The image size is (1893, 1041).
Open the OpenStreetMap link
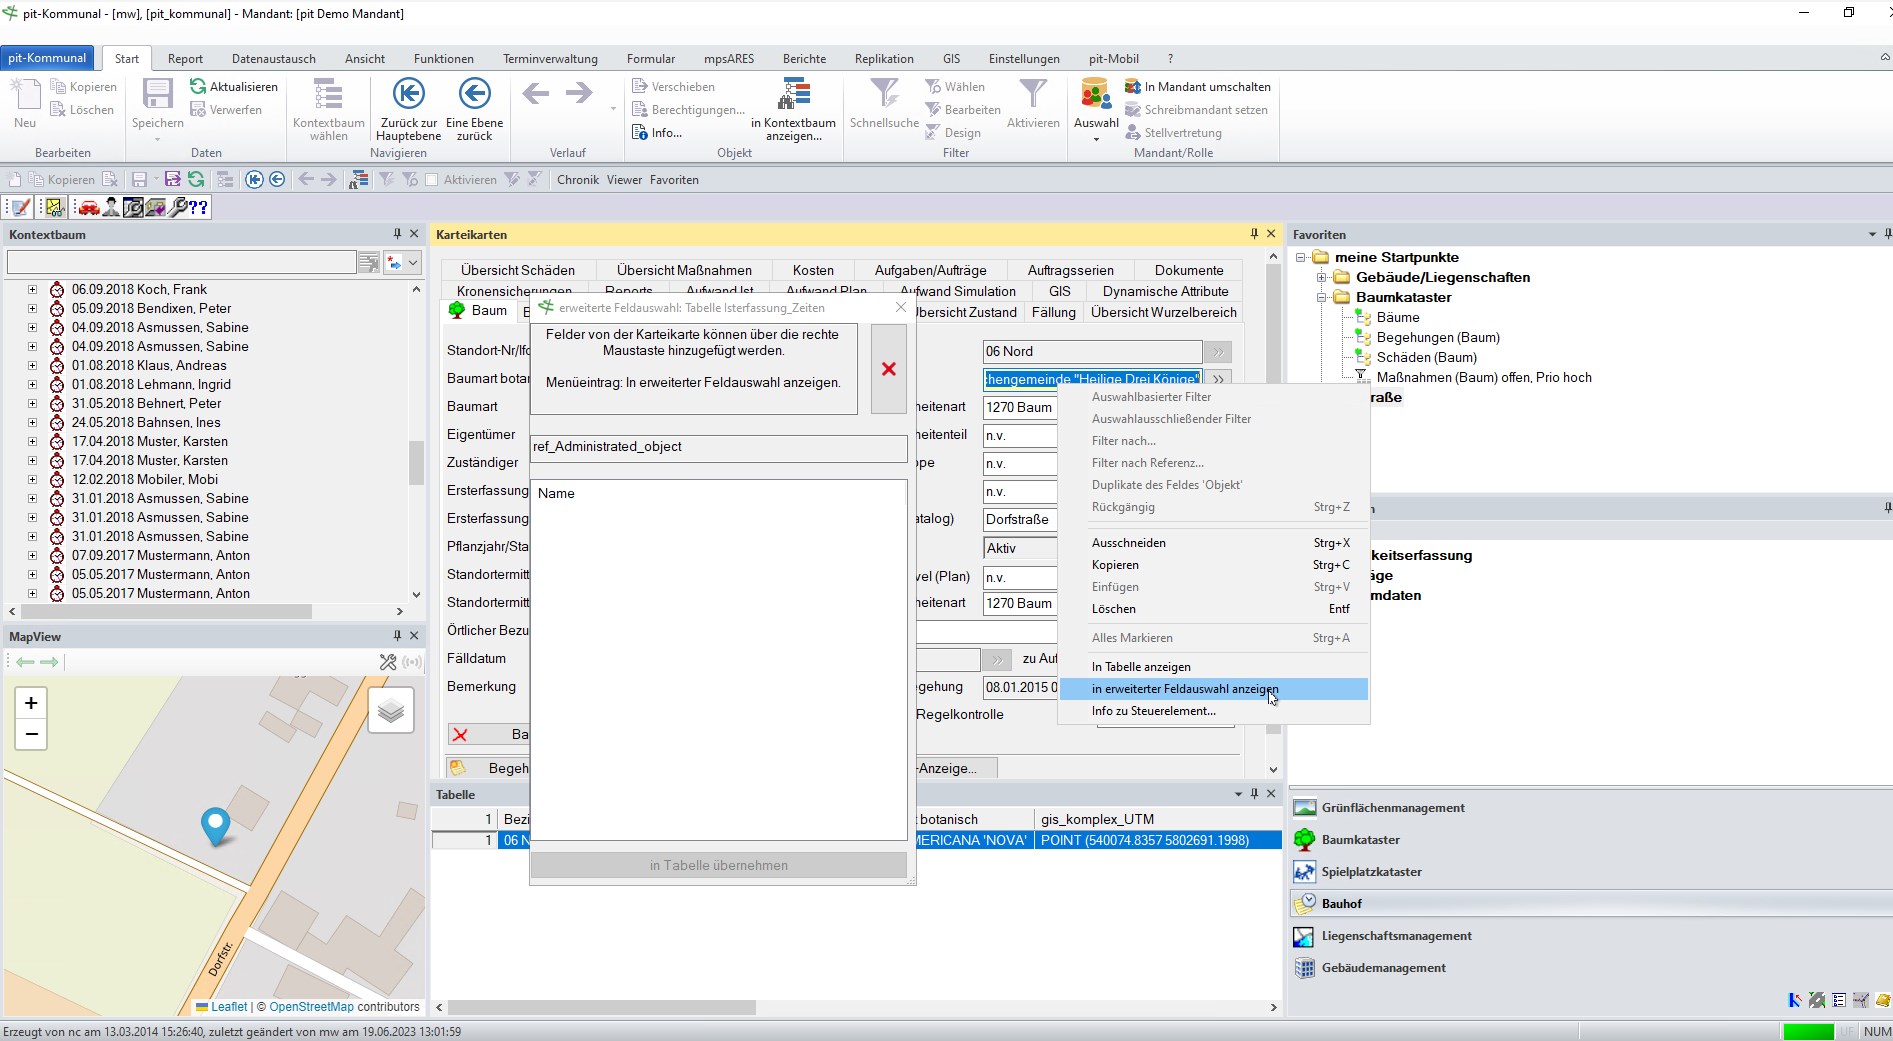point(311,1007)
